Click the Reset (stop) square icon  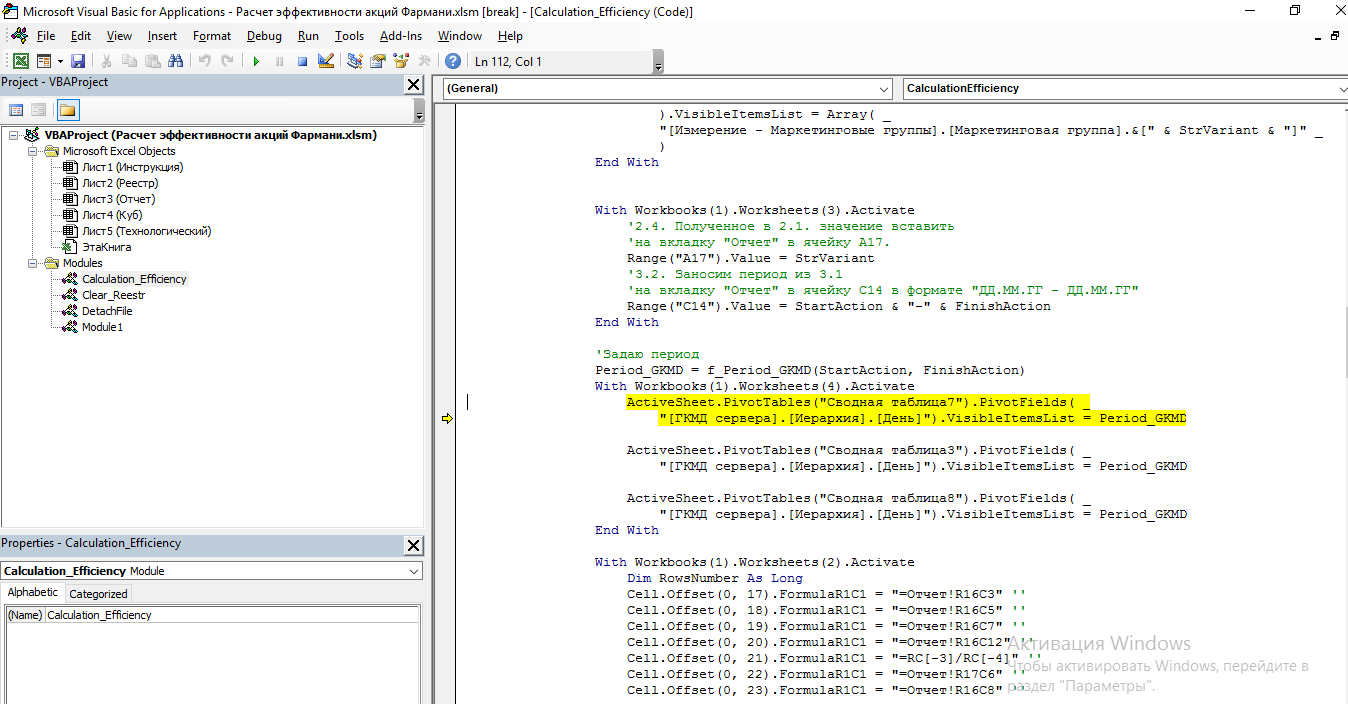(302, 61)
